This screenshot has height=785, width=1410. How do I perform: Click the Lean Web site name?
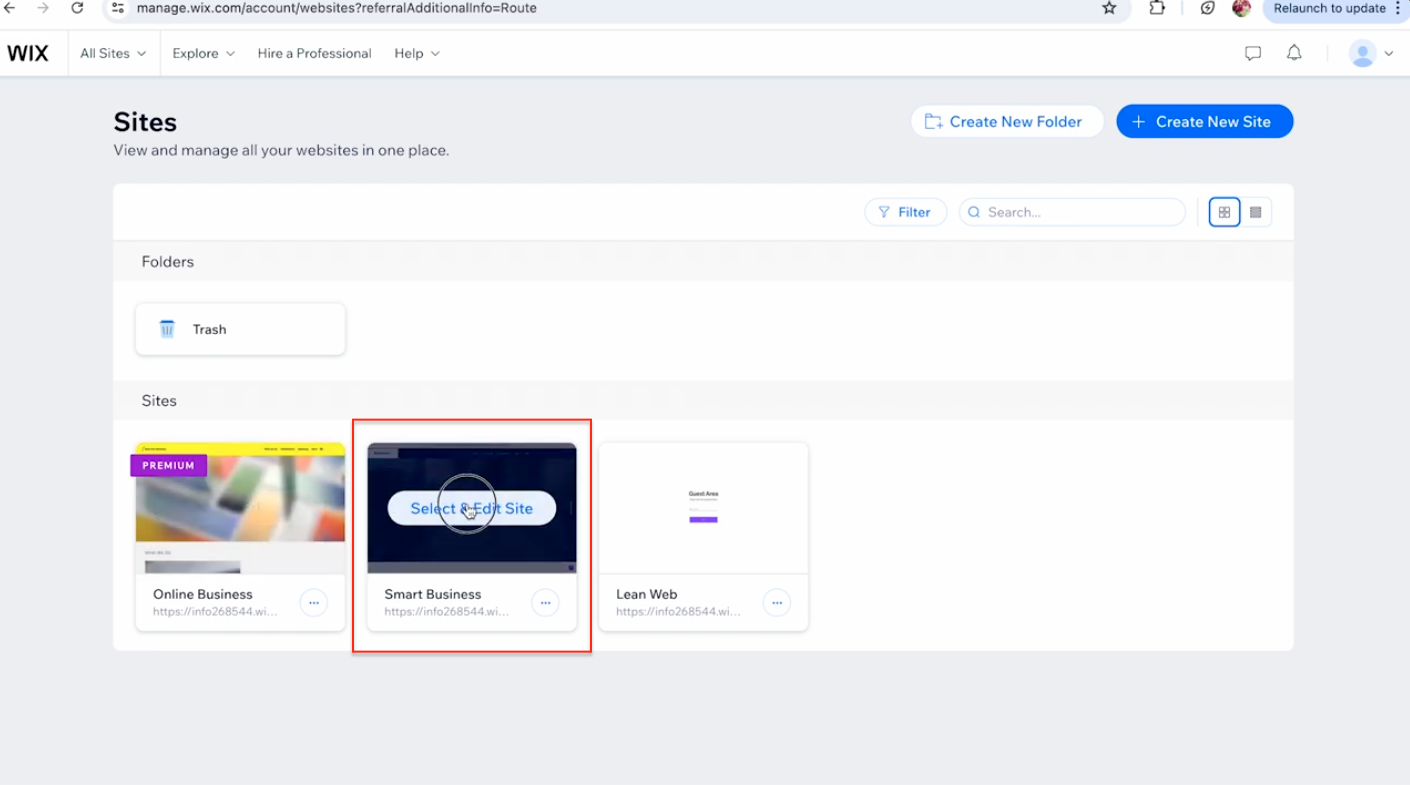point(646,594)
